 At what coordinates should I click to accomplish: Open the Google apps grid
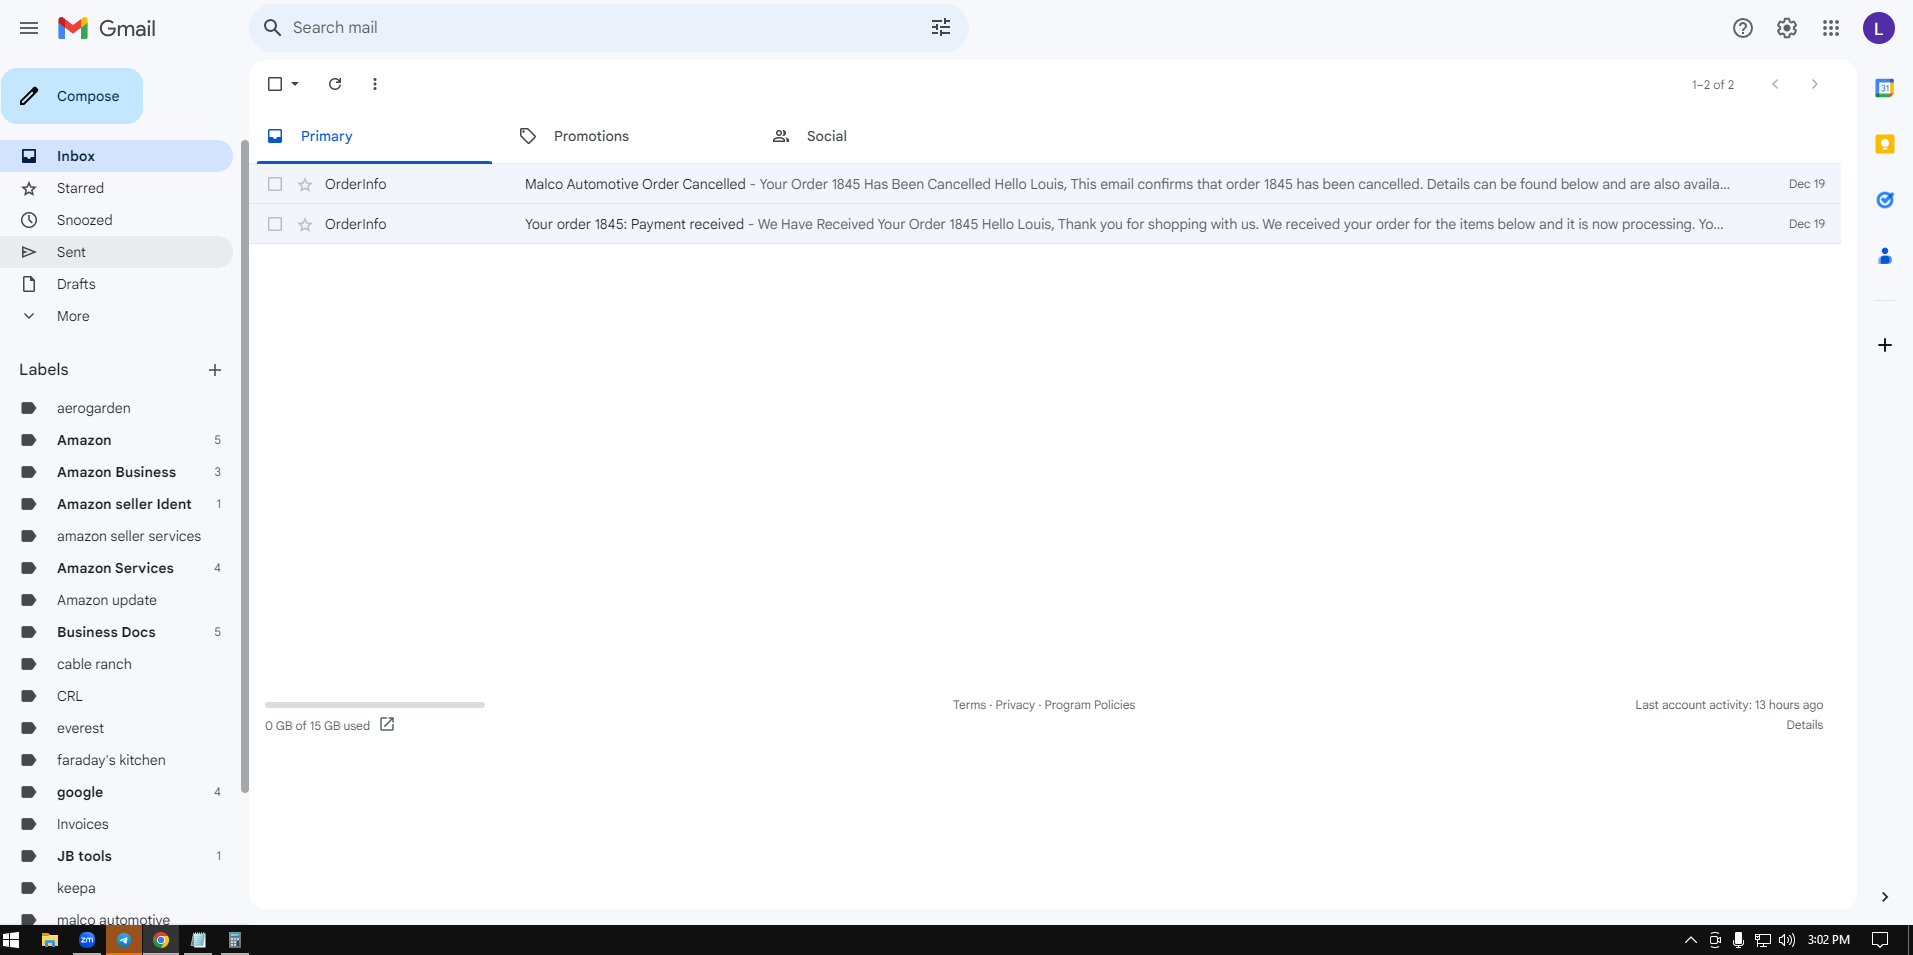1831,28
